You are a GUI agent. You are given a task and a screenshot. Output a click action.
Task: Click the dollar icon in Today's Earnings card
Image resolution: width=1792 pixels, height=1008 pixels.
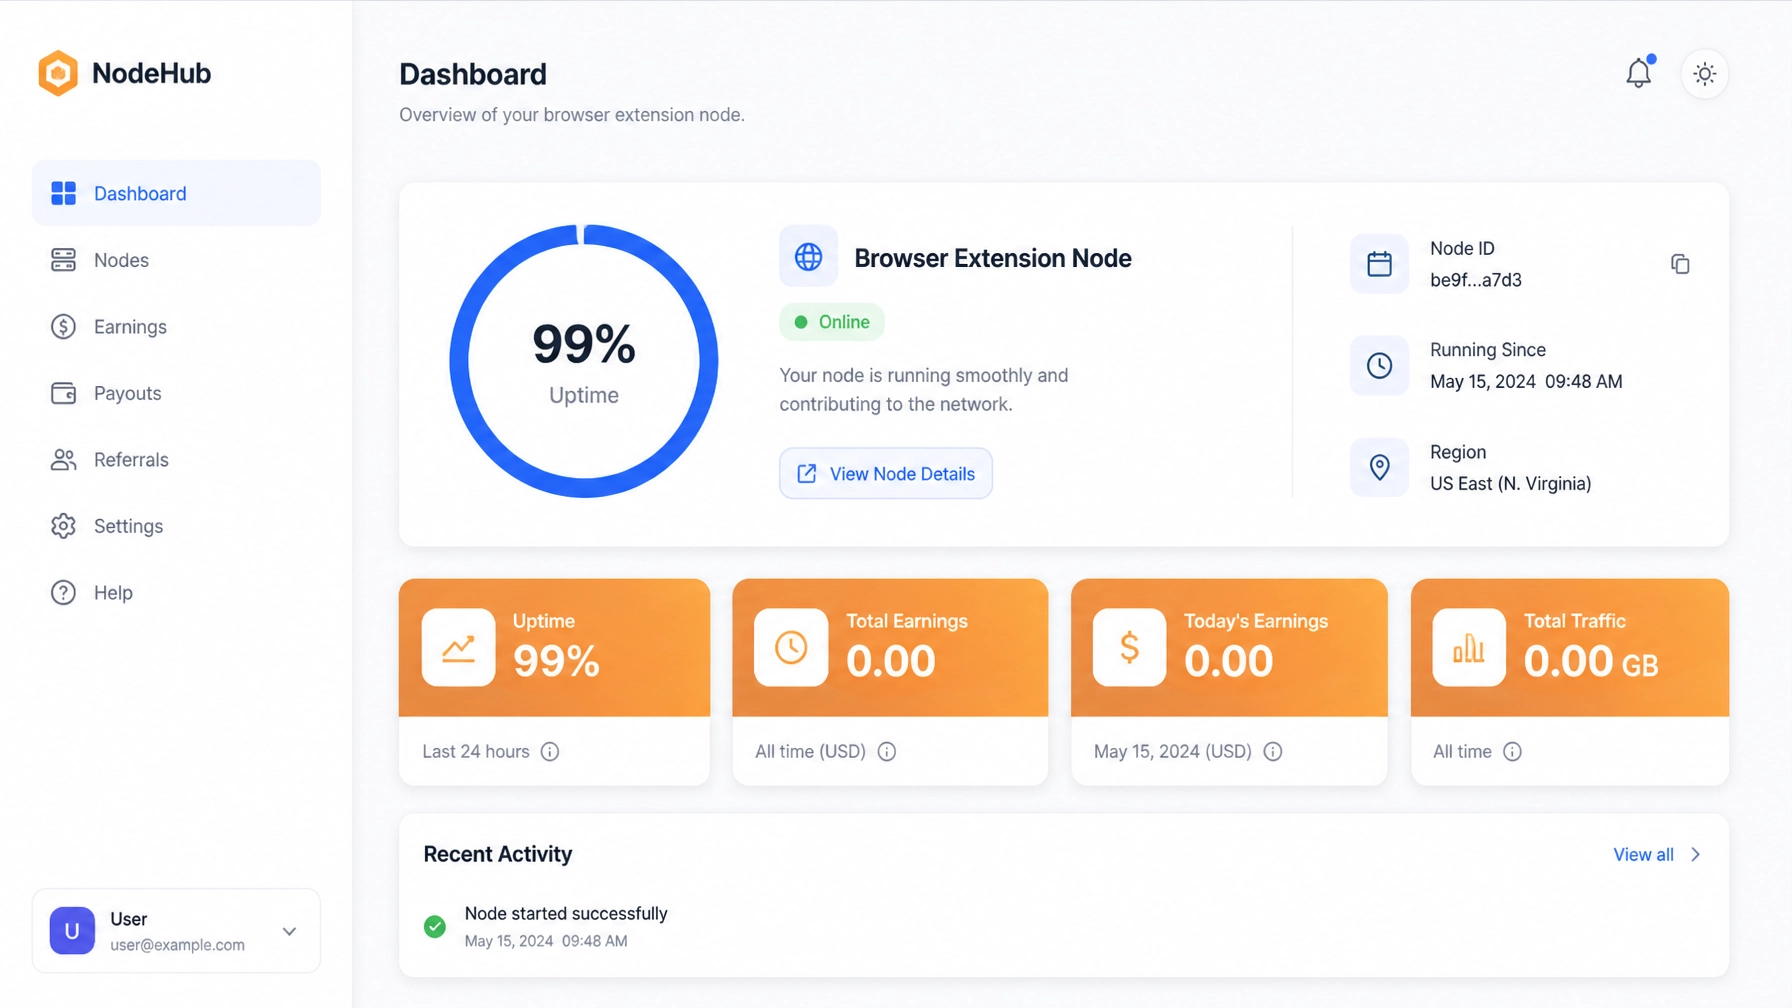coord(1129,648)
